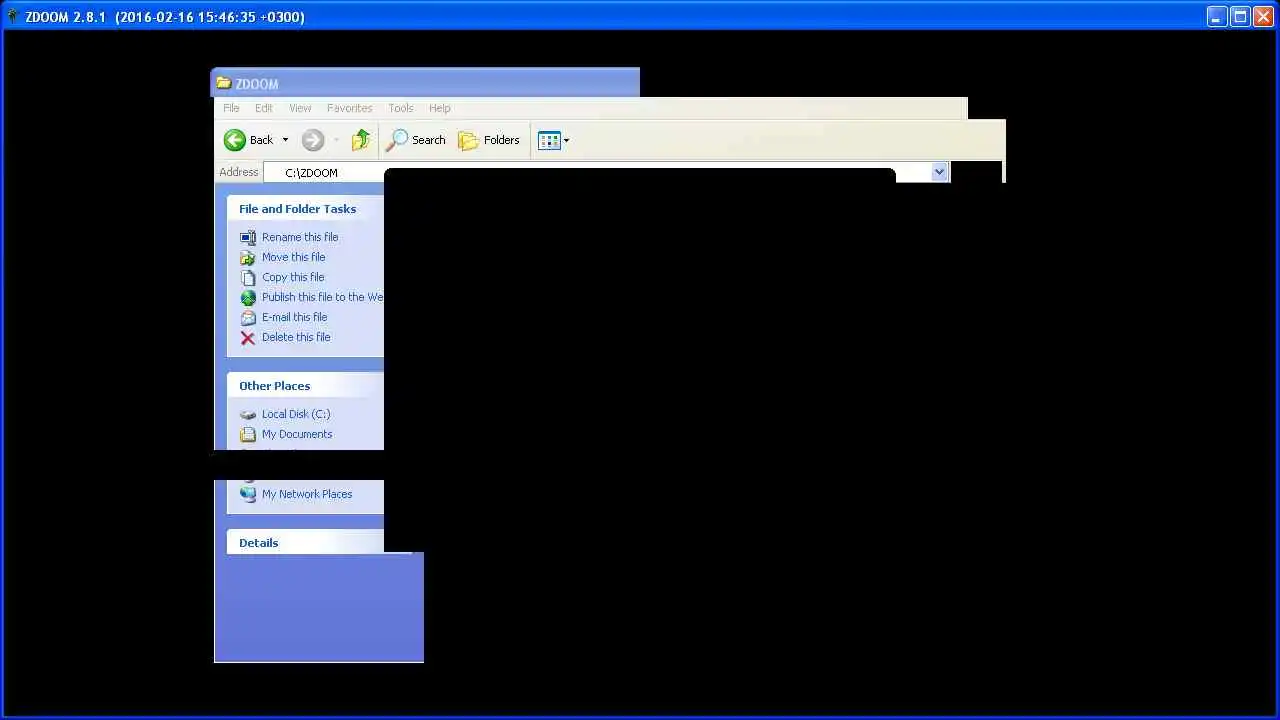Open the Views icon dropdown

click(x=553, y=141)
